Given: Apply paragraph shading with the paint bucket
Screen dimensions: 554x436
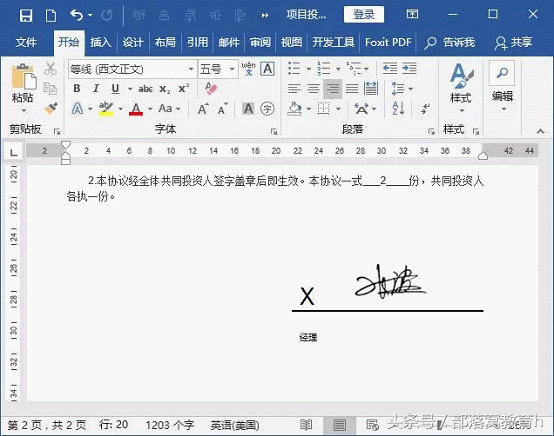Looking at the screenshot, I should tap(294, 109).
